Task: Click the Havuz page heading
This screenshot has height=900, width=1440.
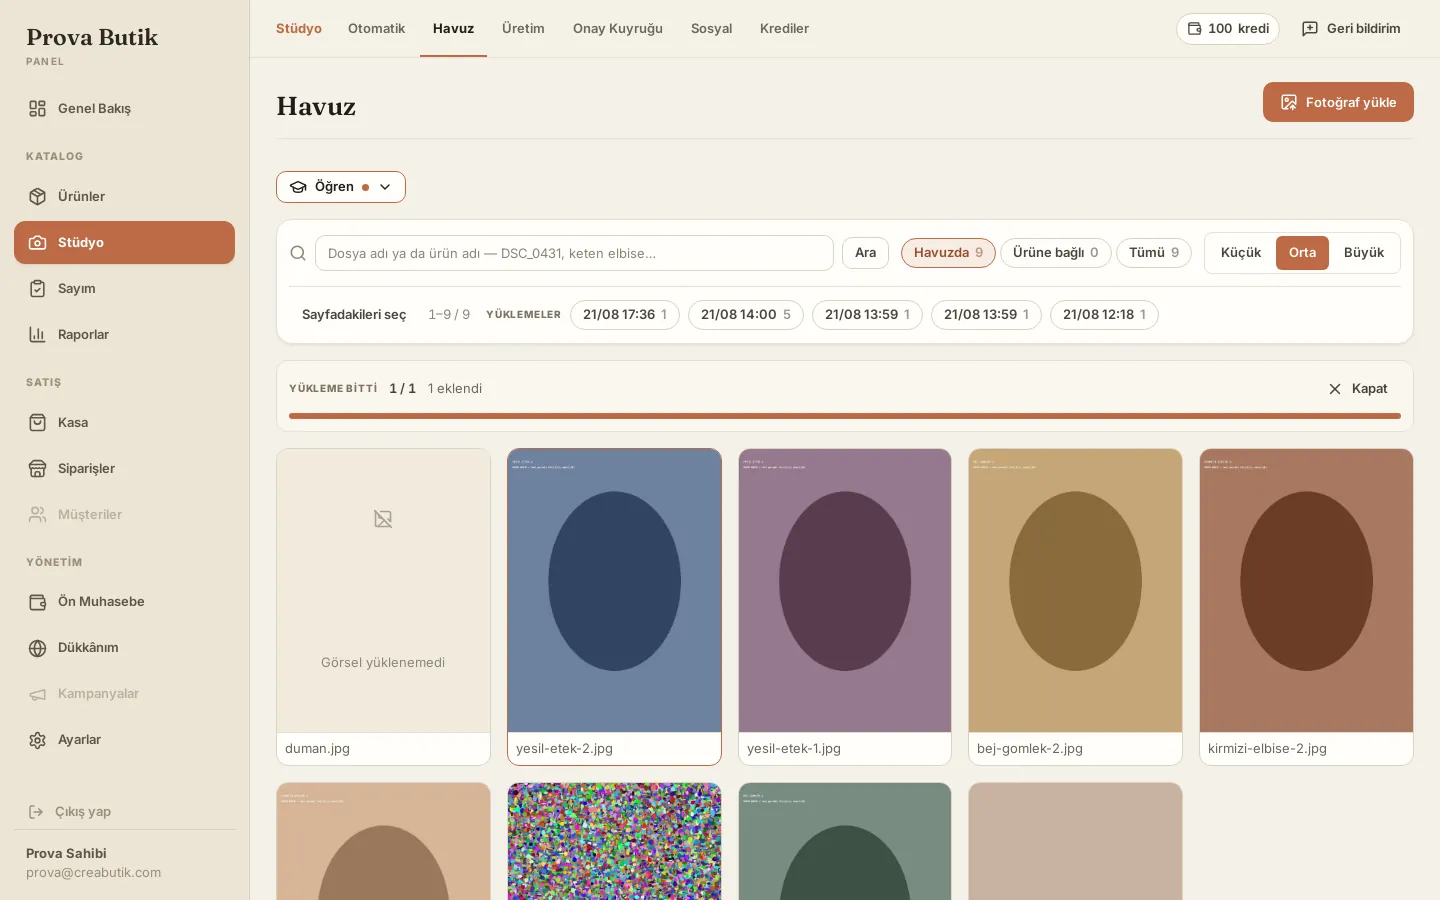Action: pyautogui.click(x=316, y=107)
